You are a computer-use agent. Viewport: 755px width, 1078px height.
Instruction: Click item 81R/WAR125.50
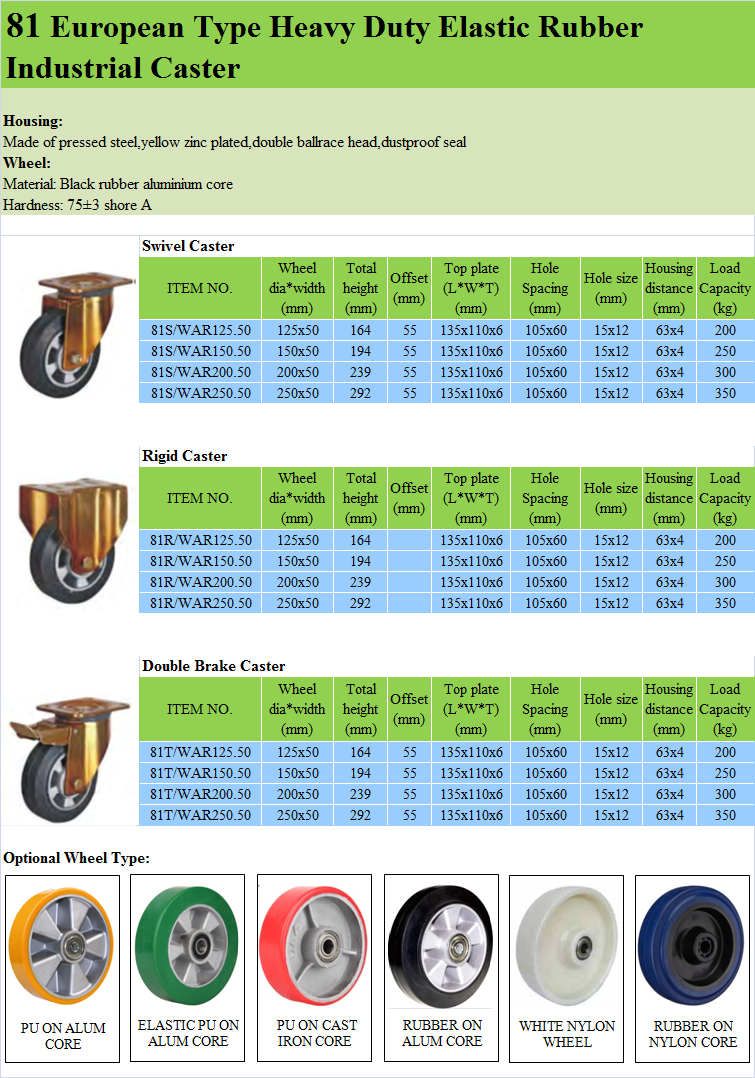(x=200, y=540)
